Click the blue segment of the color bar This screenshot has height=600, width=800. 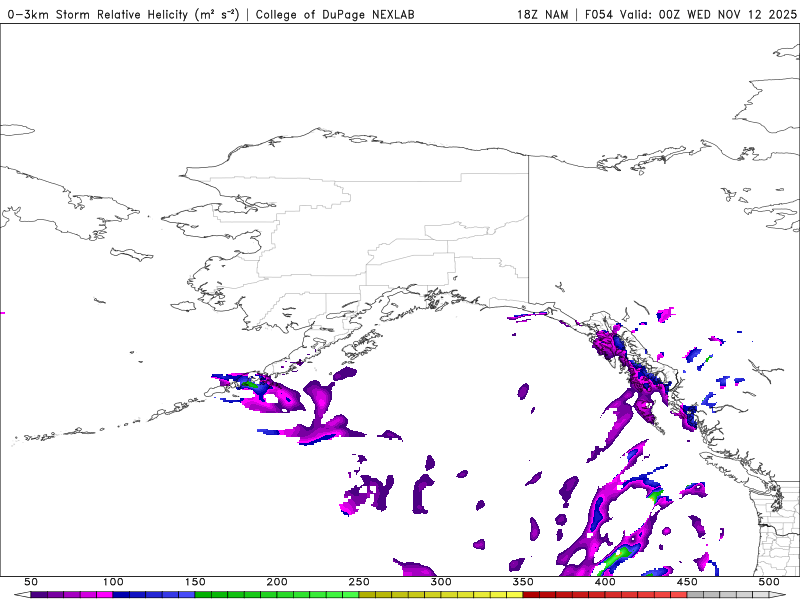[x=154, y=595]
